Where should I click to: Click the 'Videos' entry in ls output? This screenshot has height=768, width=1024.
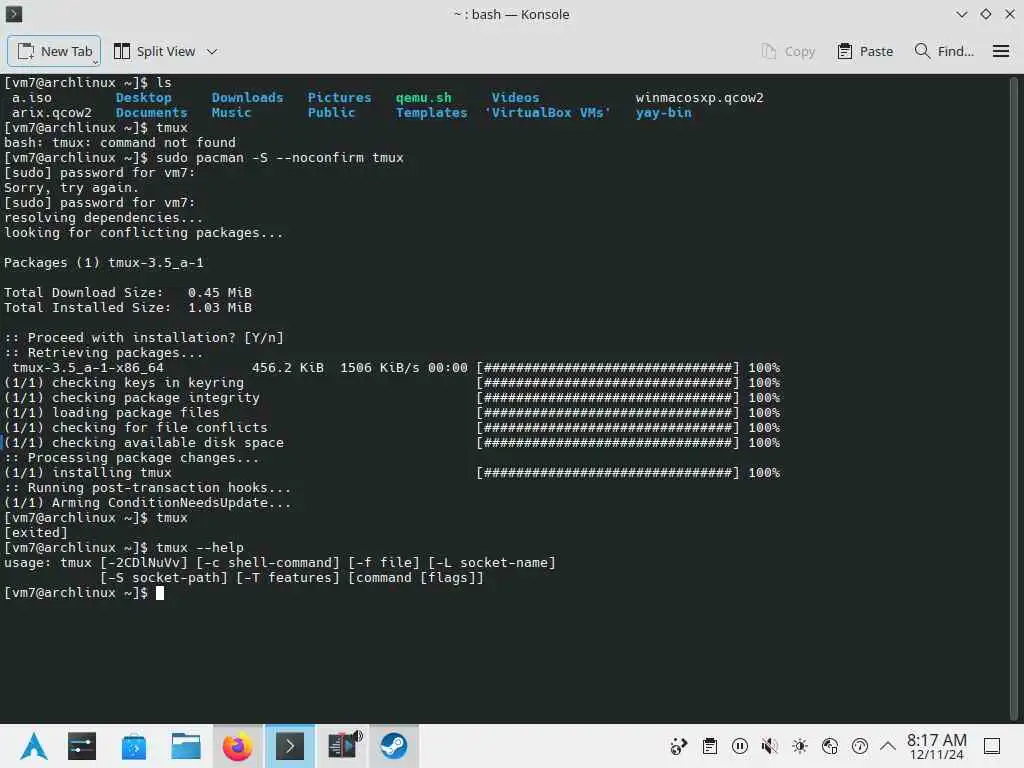(x=516, y=97)
